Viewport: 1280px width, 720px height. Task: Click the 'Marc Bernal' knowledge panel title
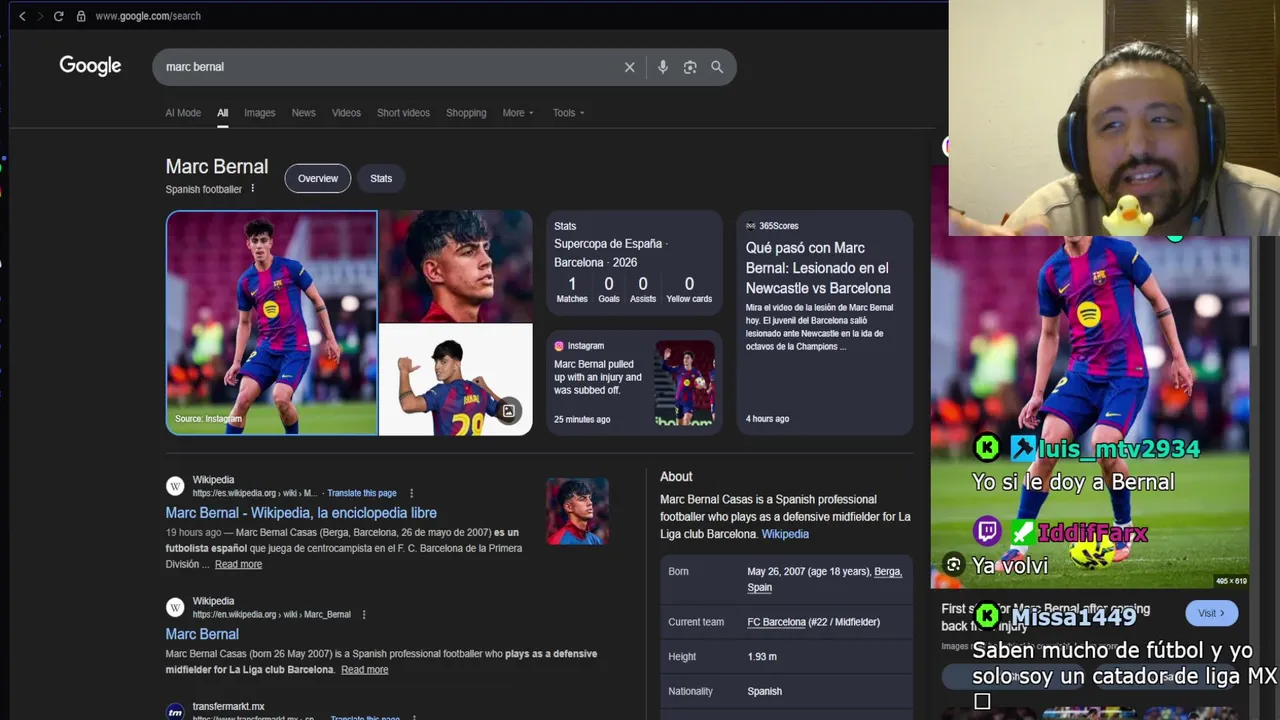point(217,167)
